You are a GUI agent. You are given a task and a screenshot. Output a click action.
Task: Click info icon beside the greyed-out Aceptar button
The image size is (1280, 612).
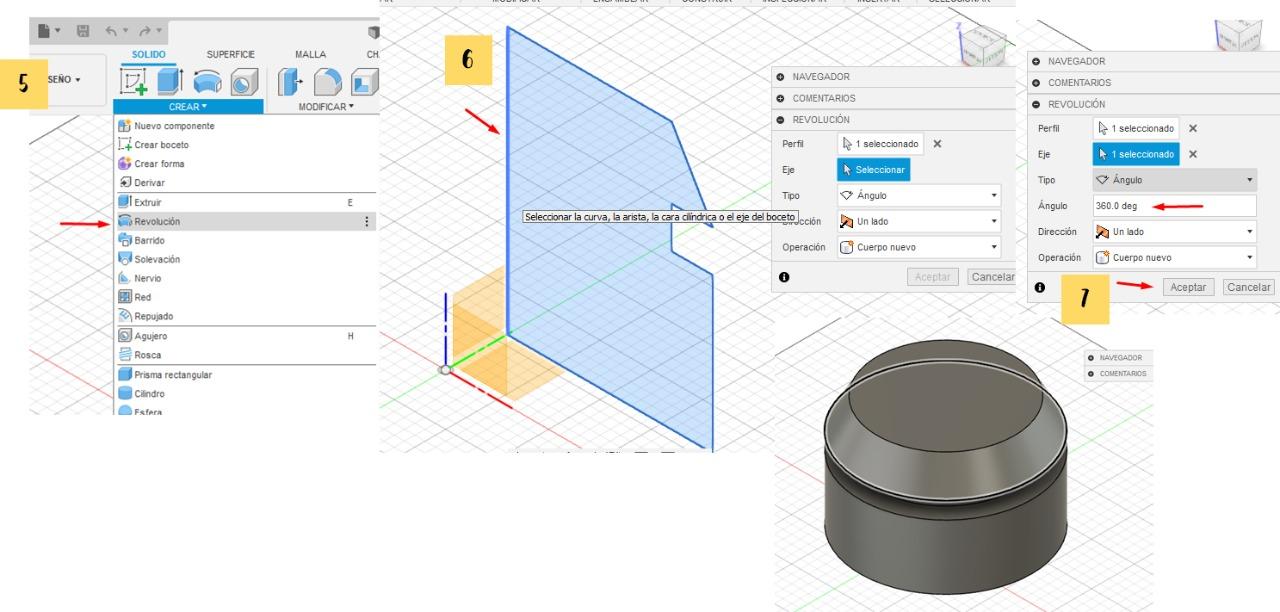tap(785, 276)
